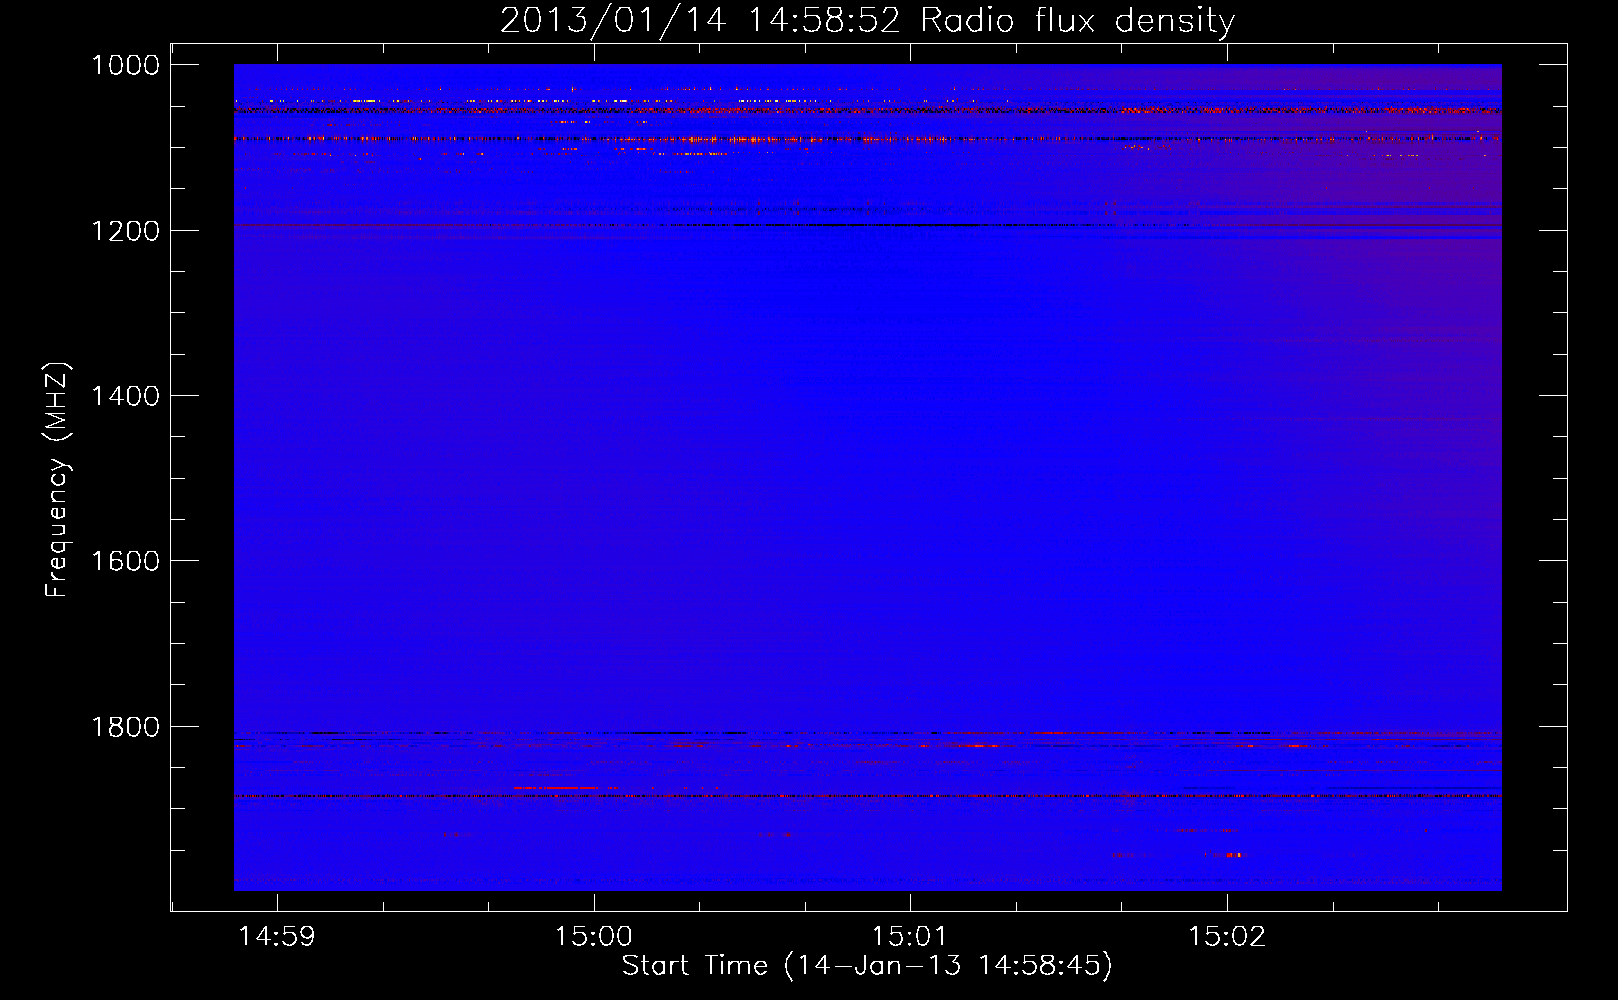Click the 15:02 time tick label

pos(1227,937)
